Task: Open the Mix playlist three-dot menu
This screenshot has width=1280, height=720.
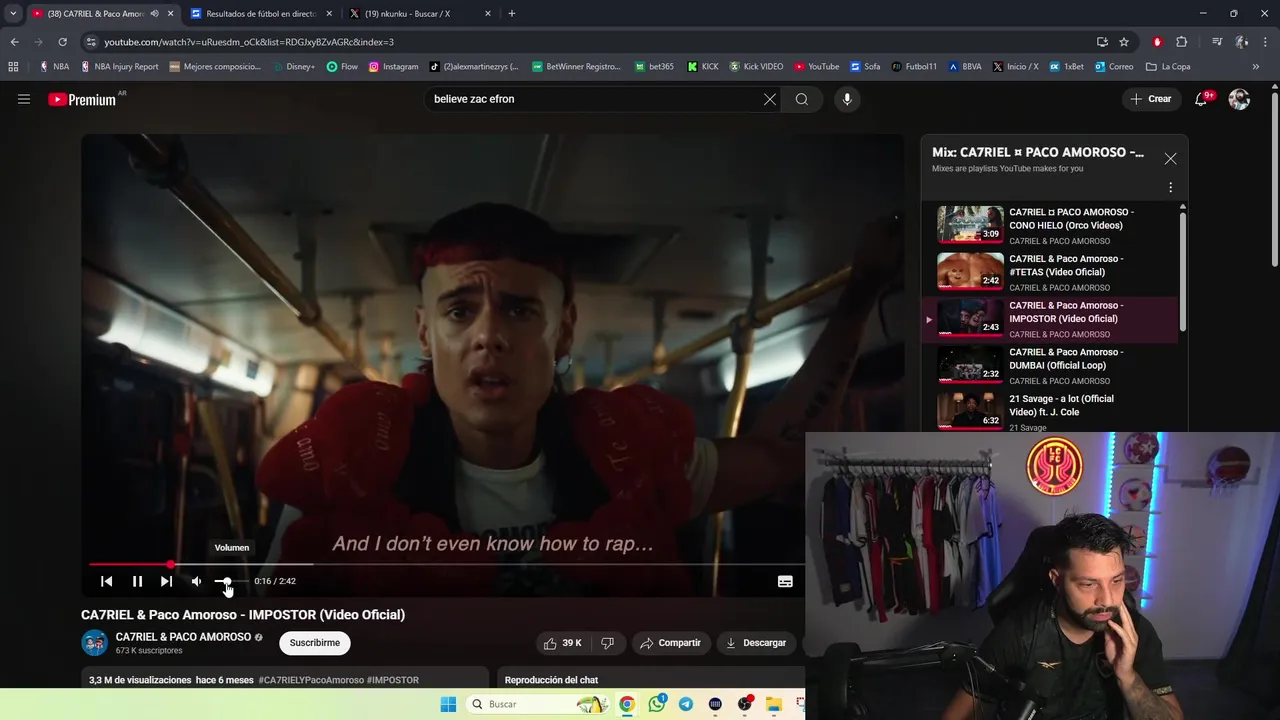Action: [1170, 187]
